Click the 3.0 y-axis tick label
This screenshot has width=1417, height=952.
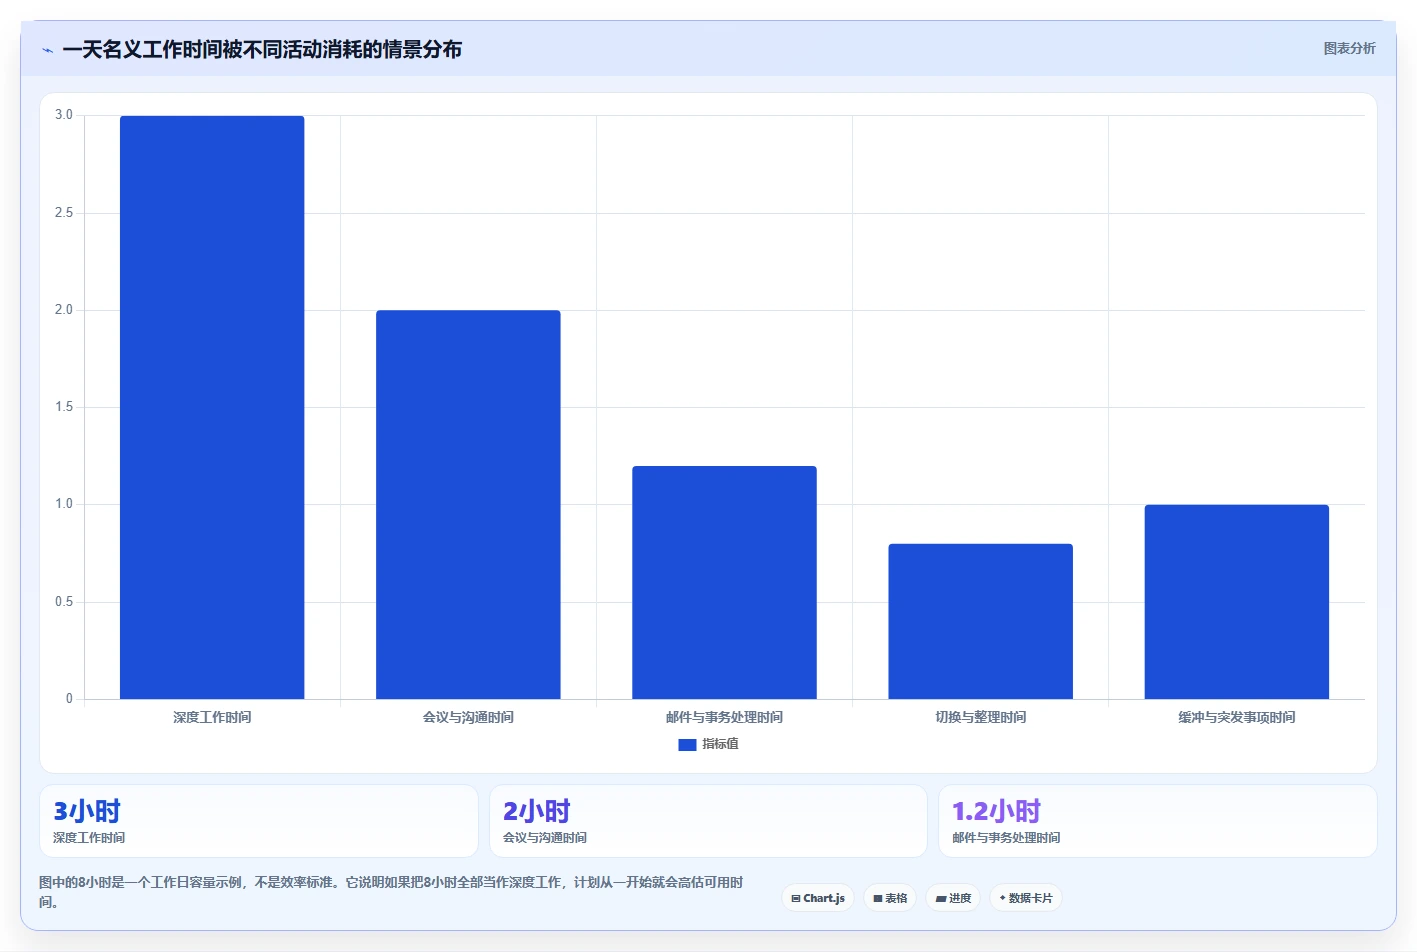tap(64, 115)
